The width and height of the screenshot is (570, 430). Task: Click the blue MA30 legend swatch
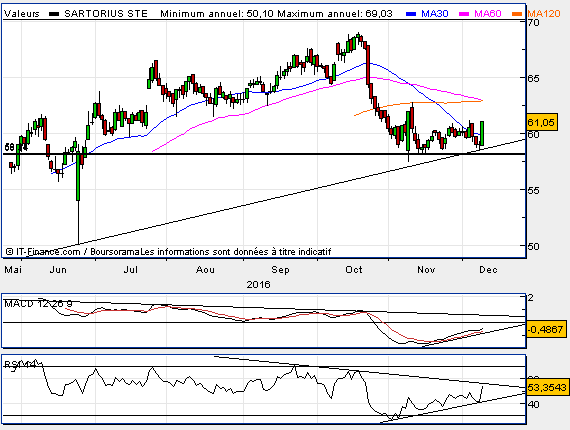point(411,14)
